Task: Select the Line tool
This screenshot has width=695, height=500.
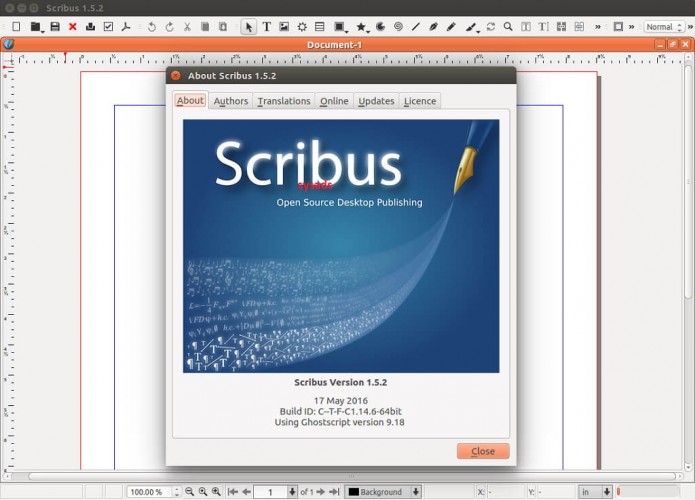Action: click(x=416, y=27)
